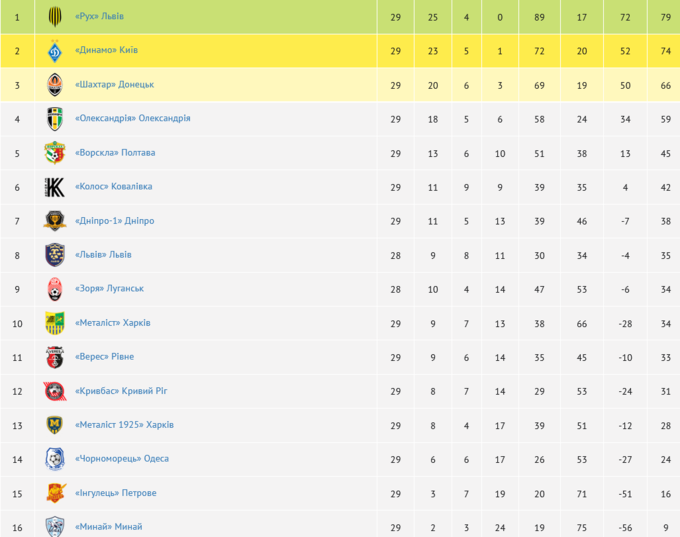The width and height of the screenshot is (680, 537).
Task: Follow the «Шахтар» Донецьк link
Action: pyautogui.click(x=114, y=85)
